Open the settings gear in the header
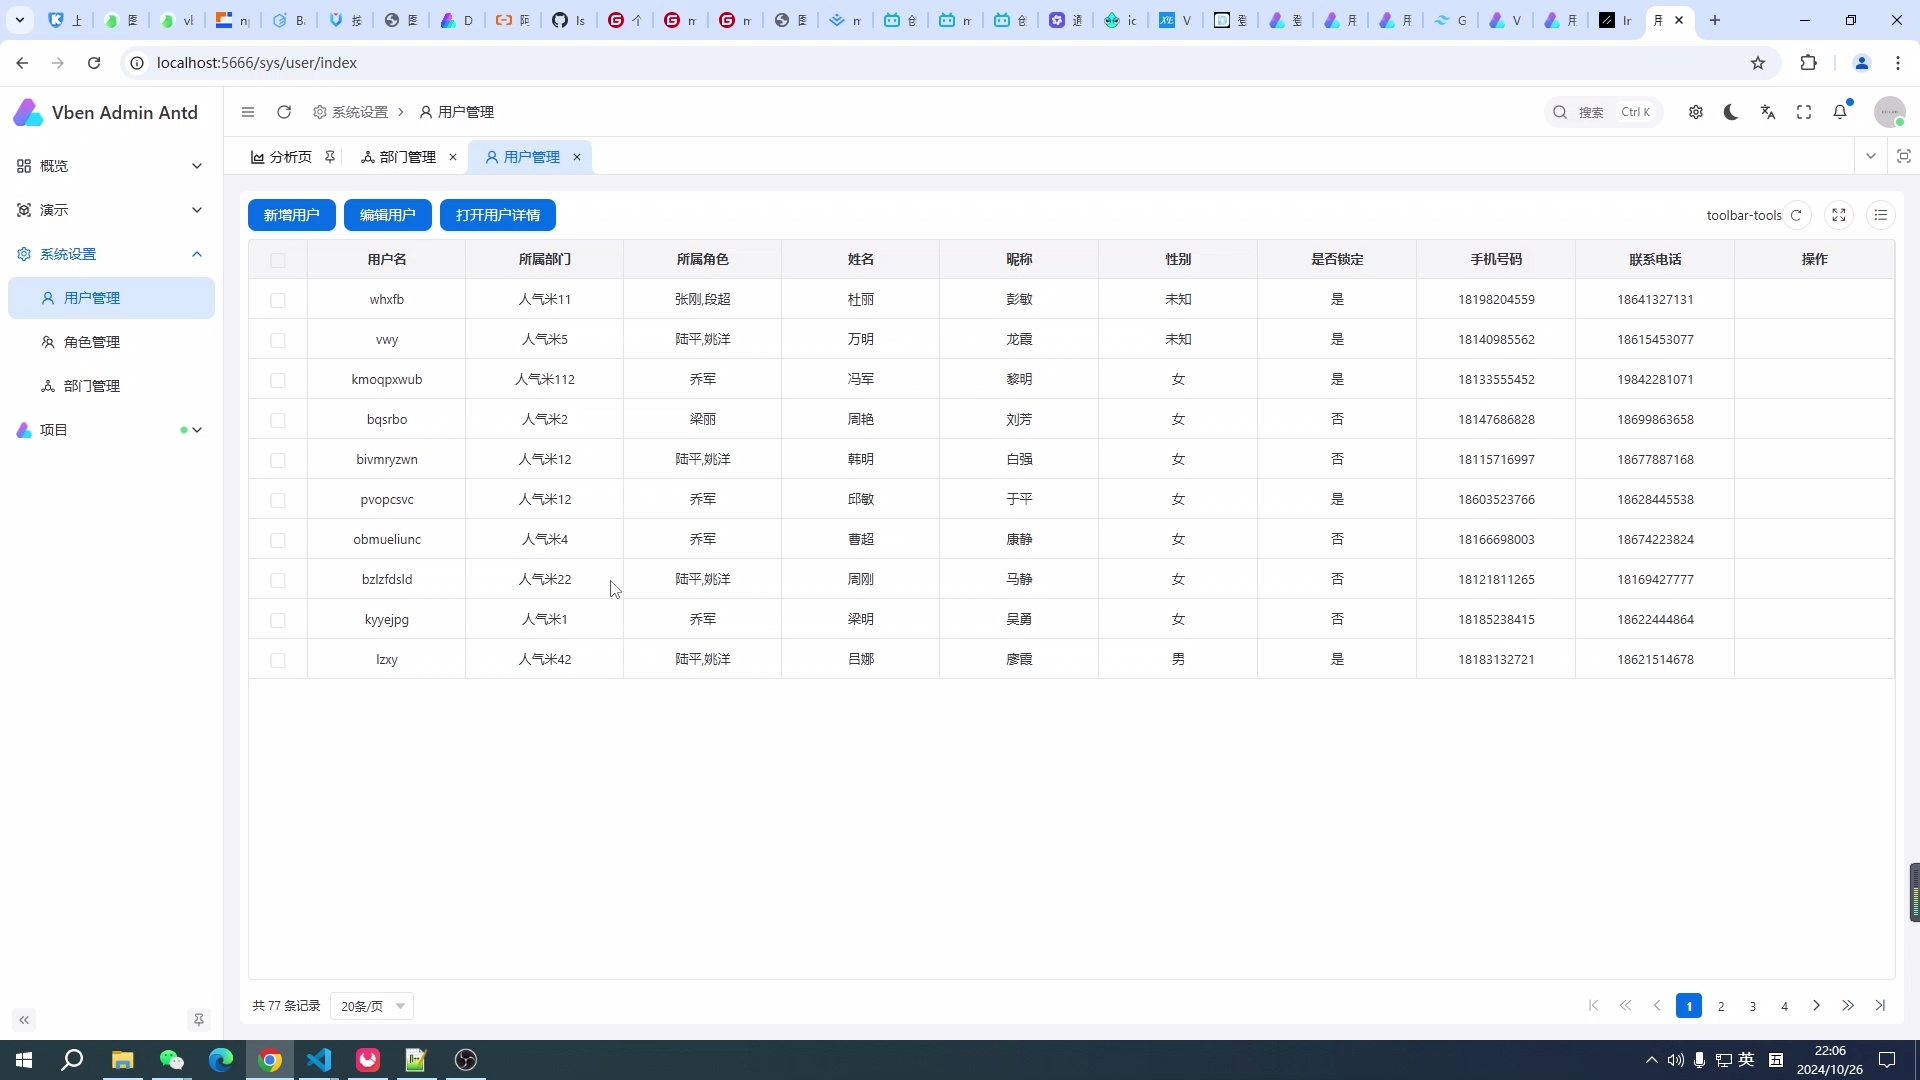 tap(1695, 112)
